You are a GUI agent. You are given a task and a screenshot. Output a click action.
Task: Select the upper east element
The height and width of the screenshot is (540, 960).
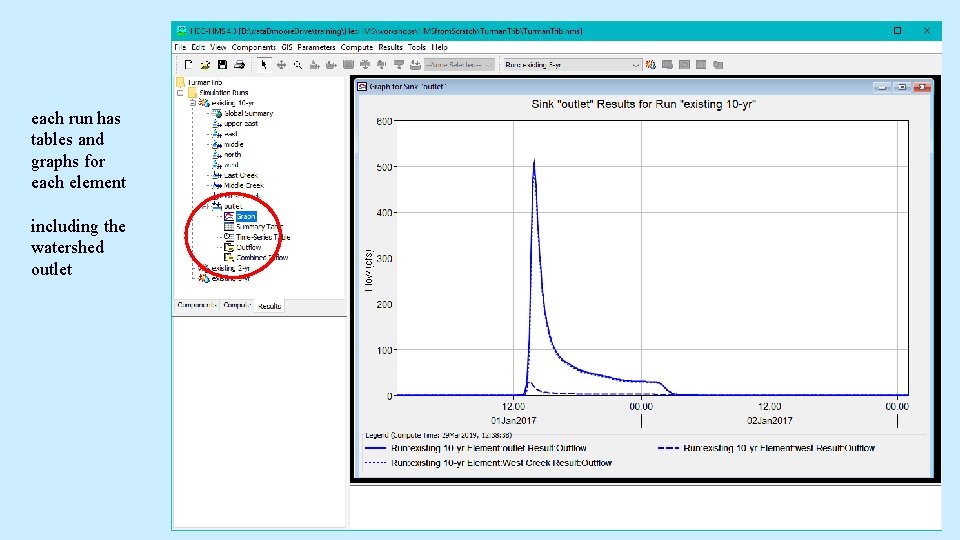[x=241, y=124]
